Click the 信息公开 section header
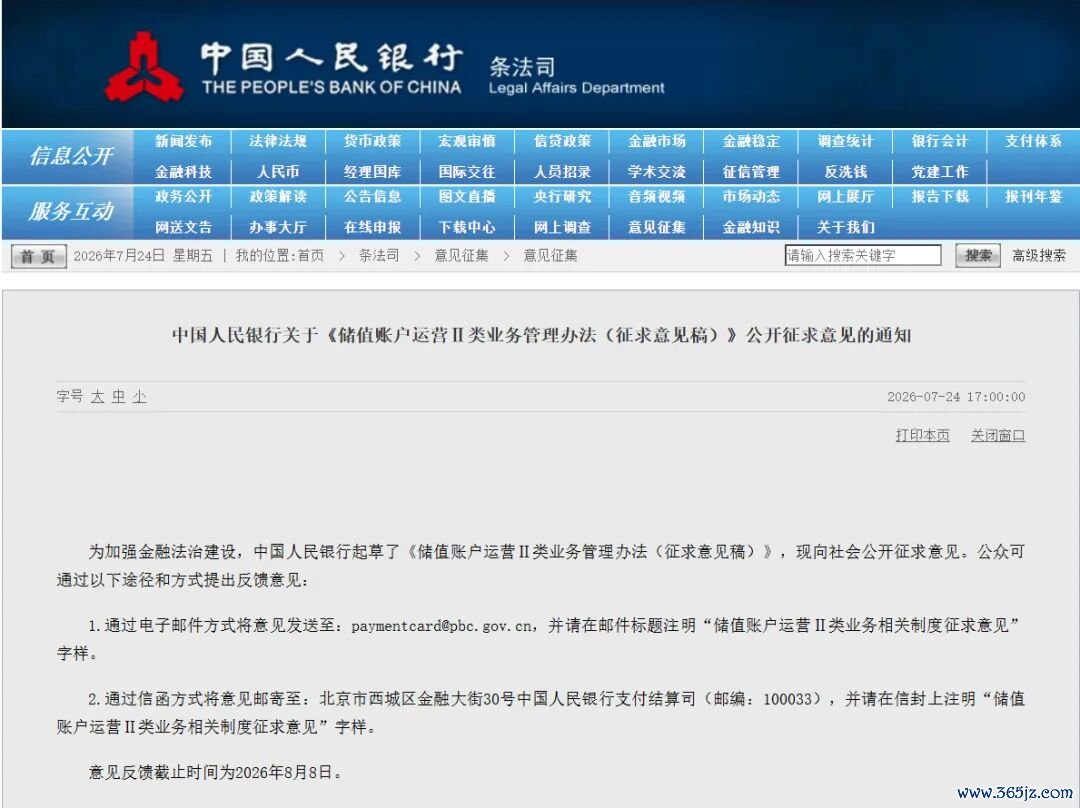 point(71,156)
